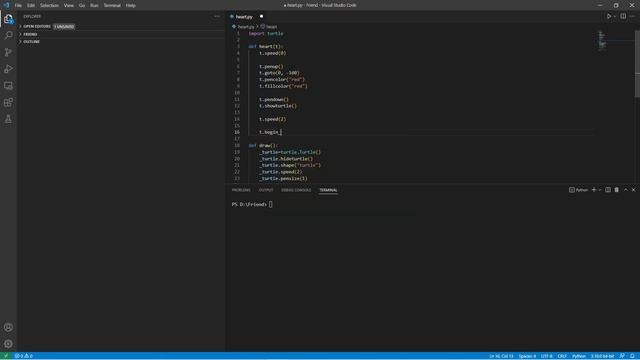The image size is (640, 360).
Task: Open the Explorer view in activity bar
Action: click(8, 19)
